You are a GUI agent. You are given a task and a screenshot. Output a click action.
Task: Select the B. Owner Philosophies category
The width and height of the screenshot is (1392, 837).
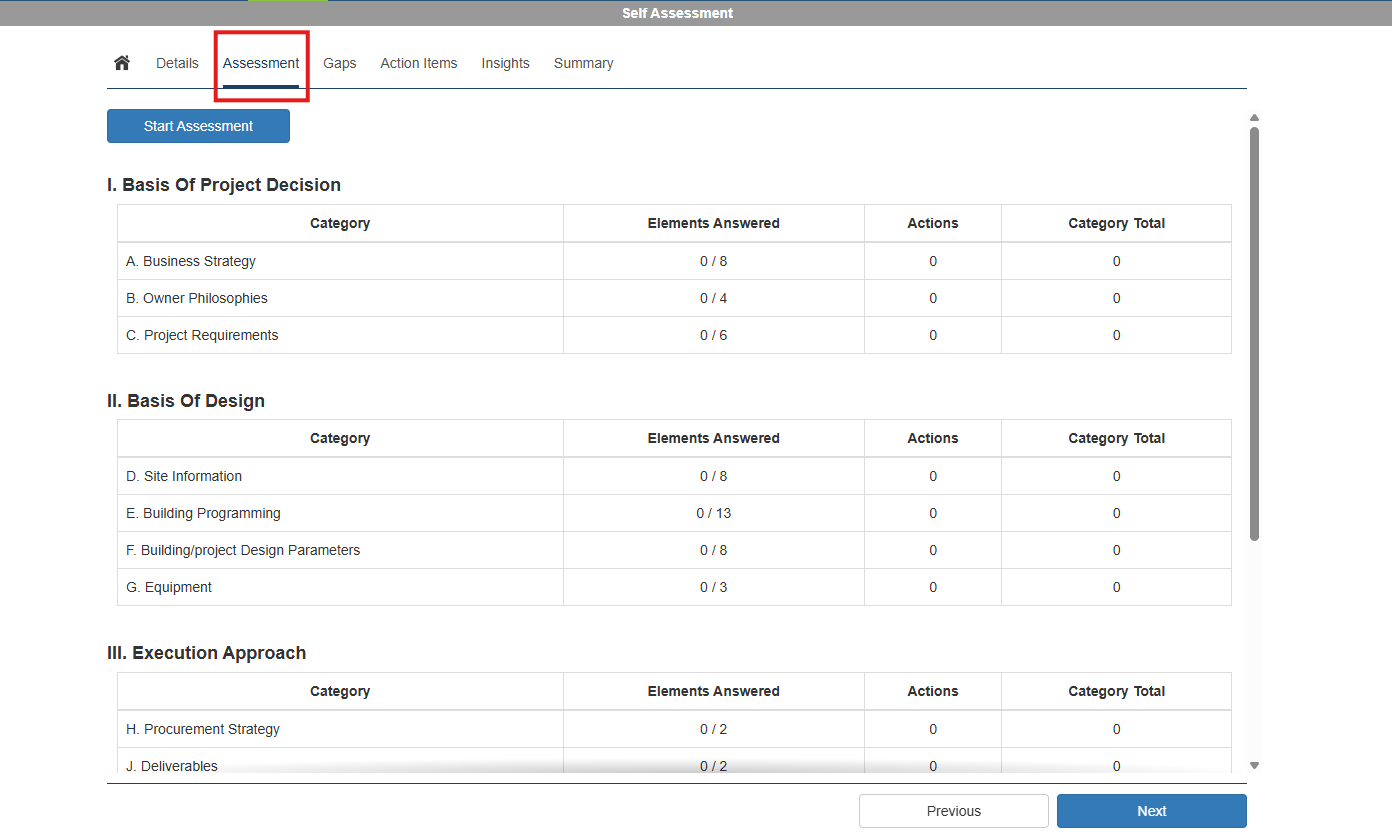(x=197, y=298)
